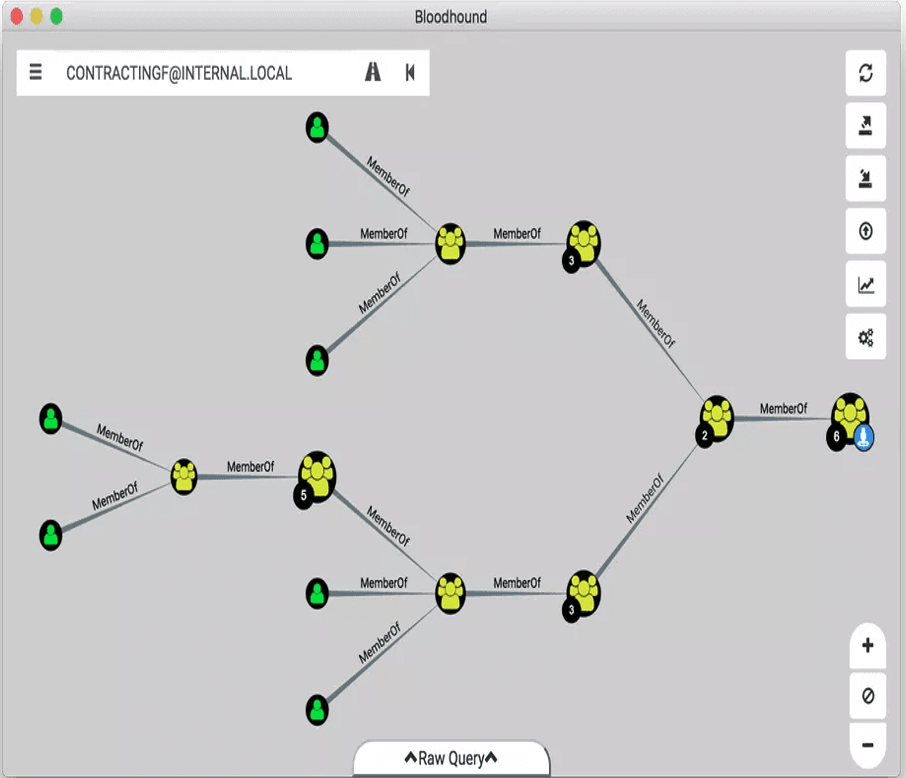906x778 pixels.
Task: Select the group node labeled 2
Action: pyautogui.click(x=717, y=415)
